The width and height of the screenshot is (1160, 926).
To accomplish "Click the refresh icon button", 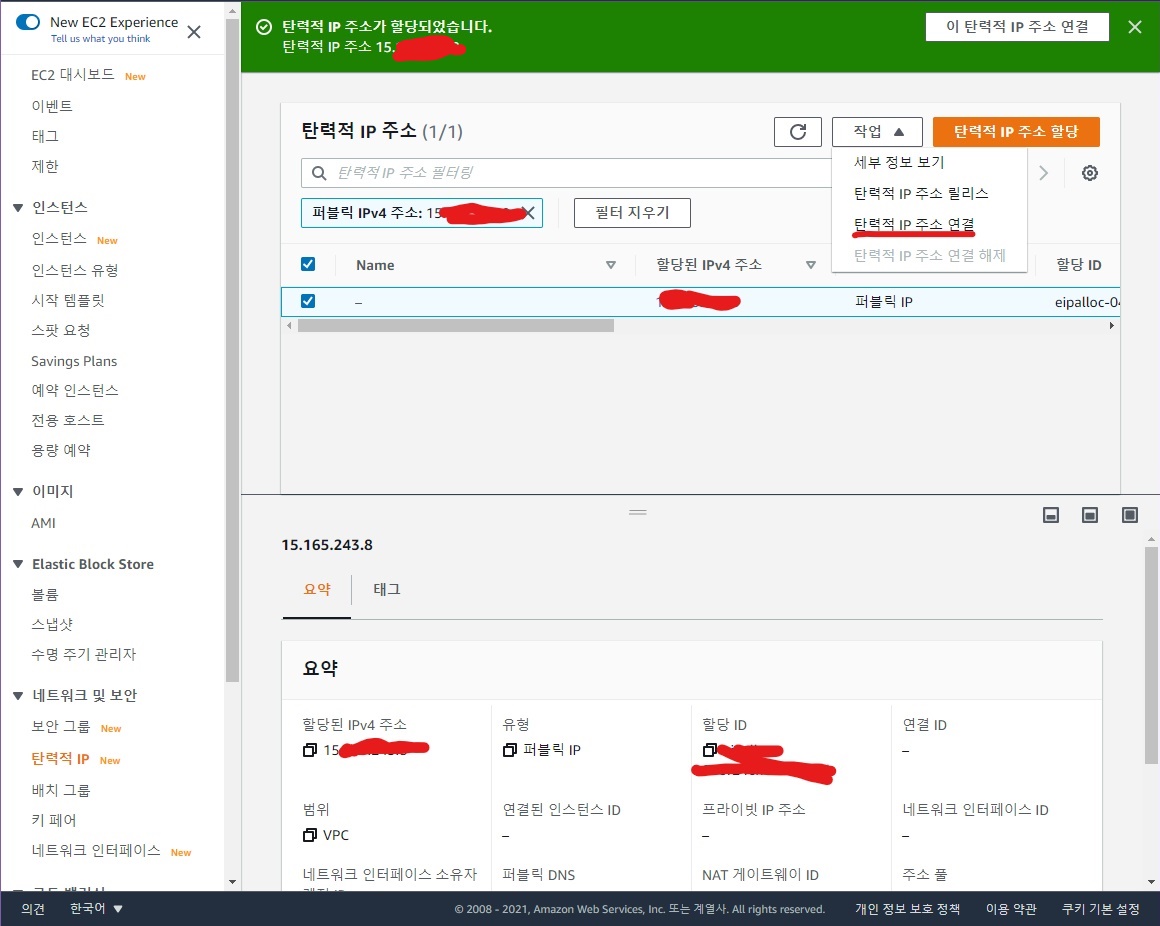I will 798,132.
